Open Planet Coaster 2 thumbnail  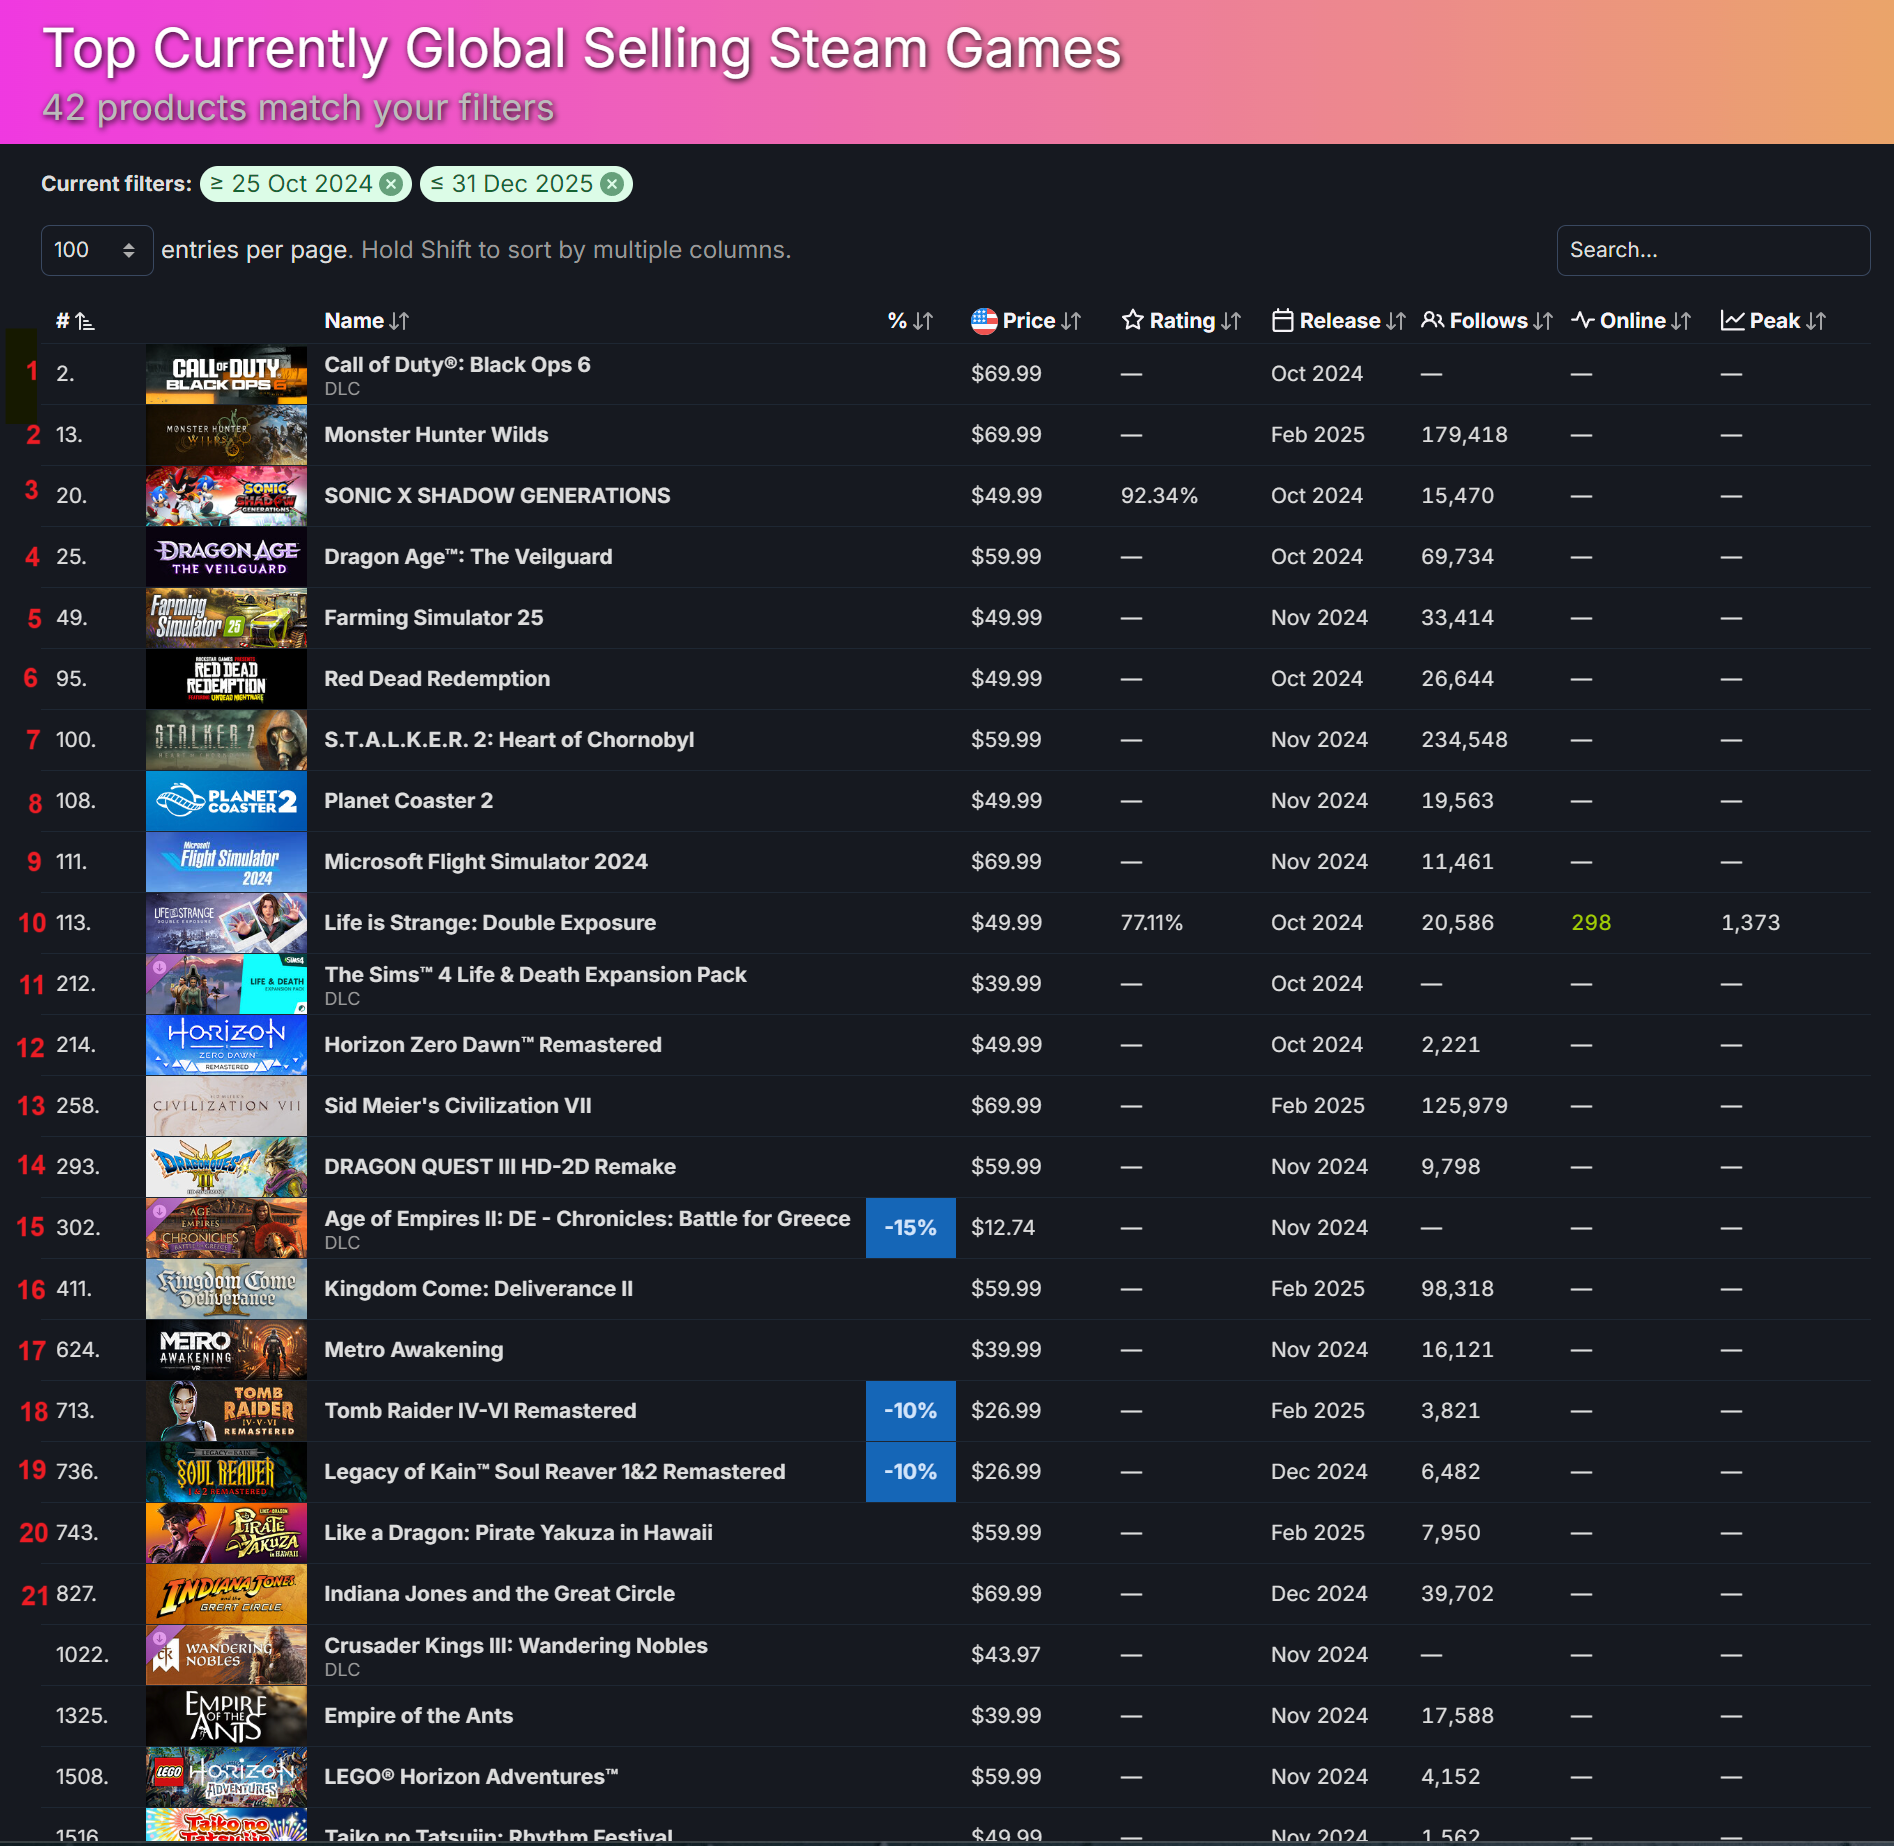coord(226,801)
